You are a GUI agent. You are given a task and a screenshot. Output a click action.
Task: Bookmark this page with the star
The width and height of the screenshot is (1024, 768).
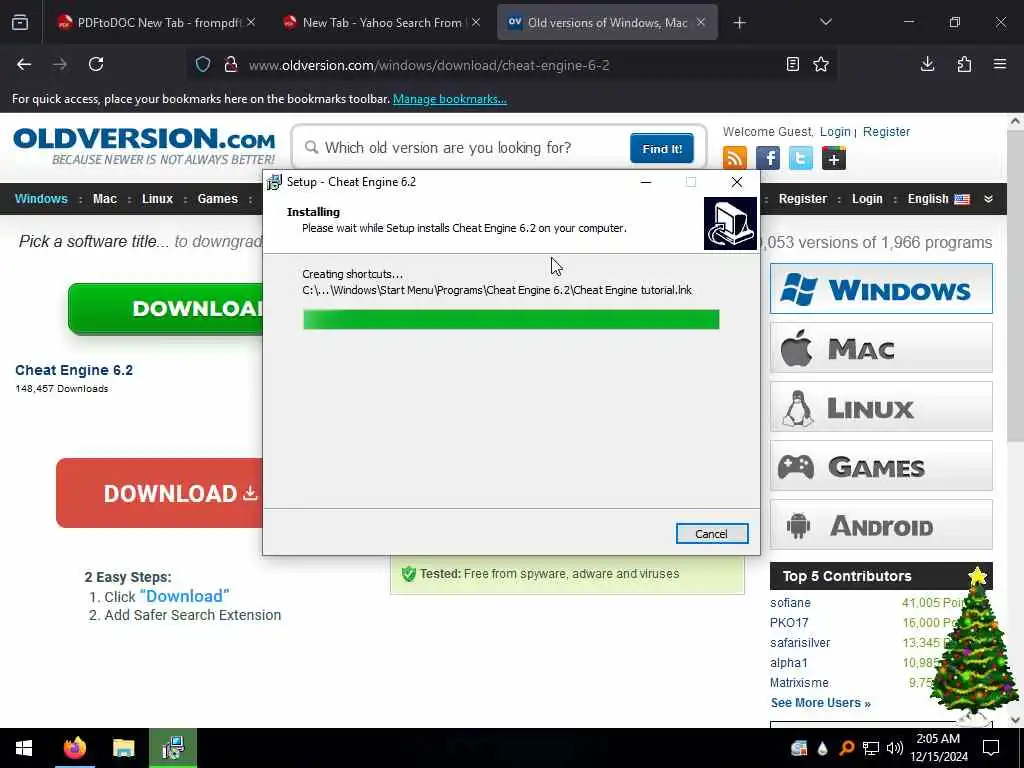pos(821,64)
